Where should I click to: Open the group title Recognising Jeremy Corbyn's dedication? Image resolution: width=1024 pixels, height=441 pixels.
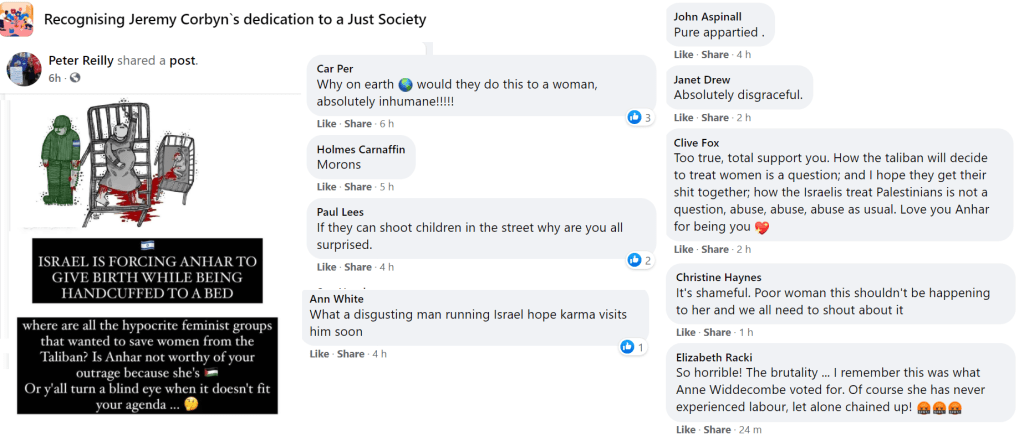235,19
